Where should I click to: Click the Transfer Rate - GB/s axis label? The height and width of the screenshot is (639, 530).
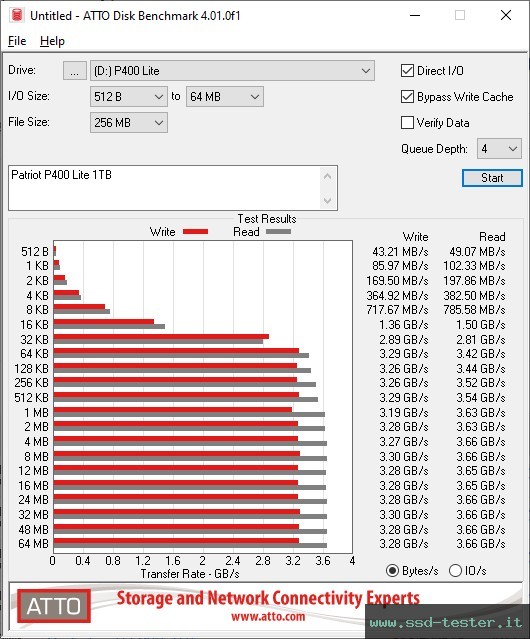[190, 574]
